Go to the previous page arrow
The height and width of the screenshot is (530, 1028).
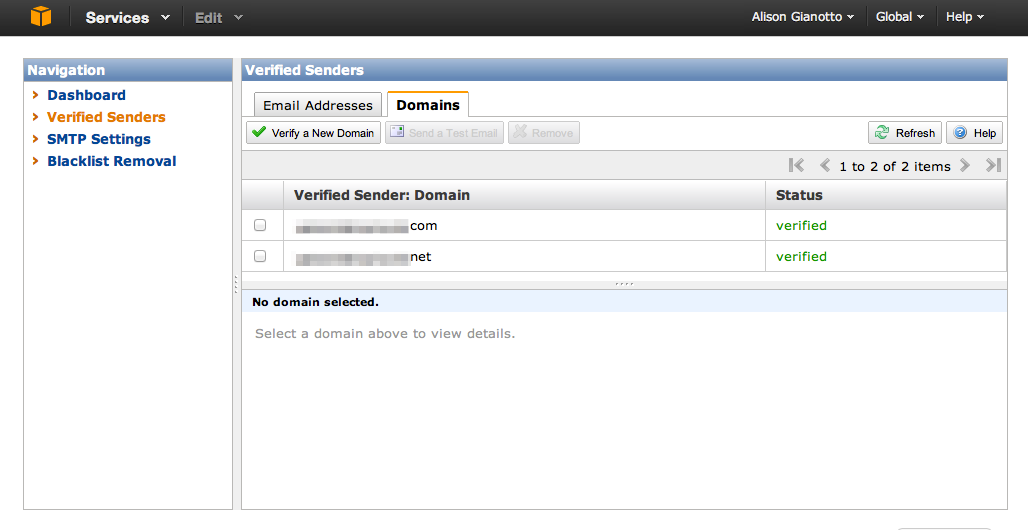825,165
